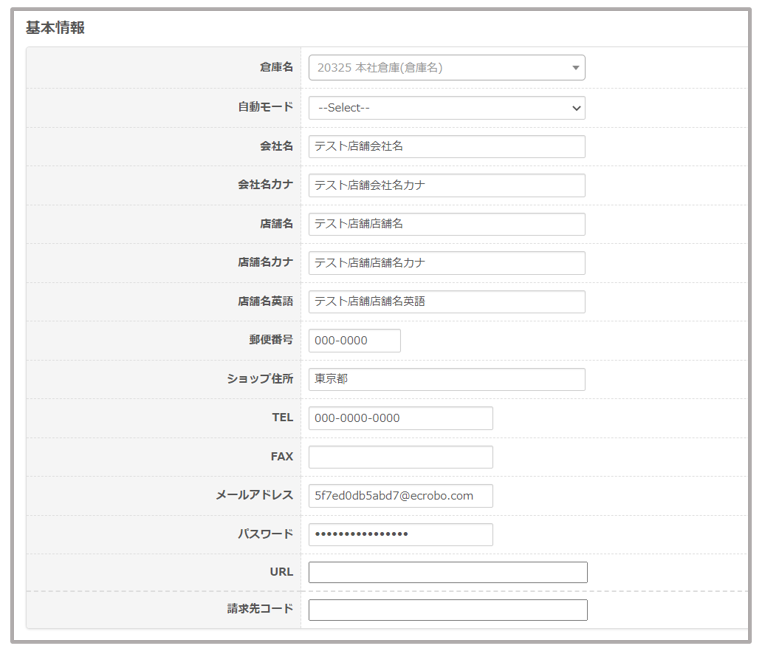Click the 店舗名 label
Viewport: 759px width, 653px height.
[276, 224]
